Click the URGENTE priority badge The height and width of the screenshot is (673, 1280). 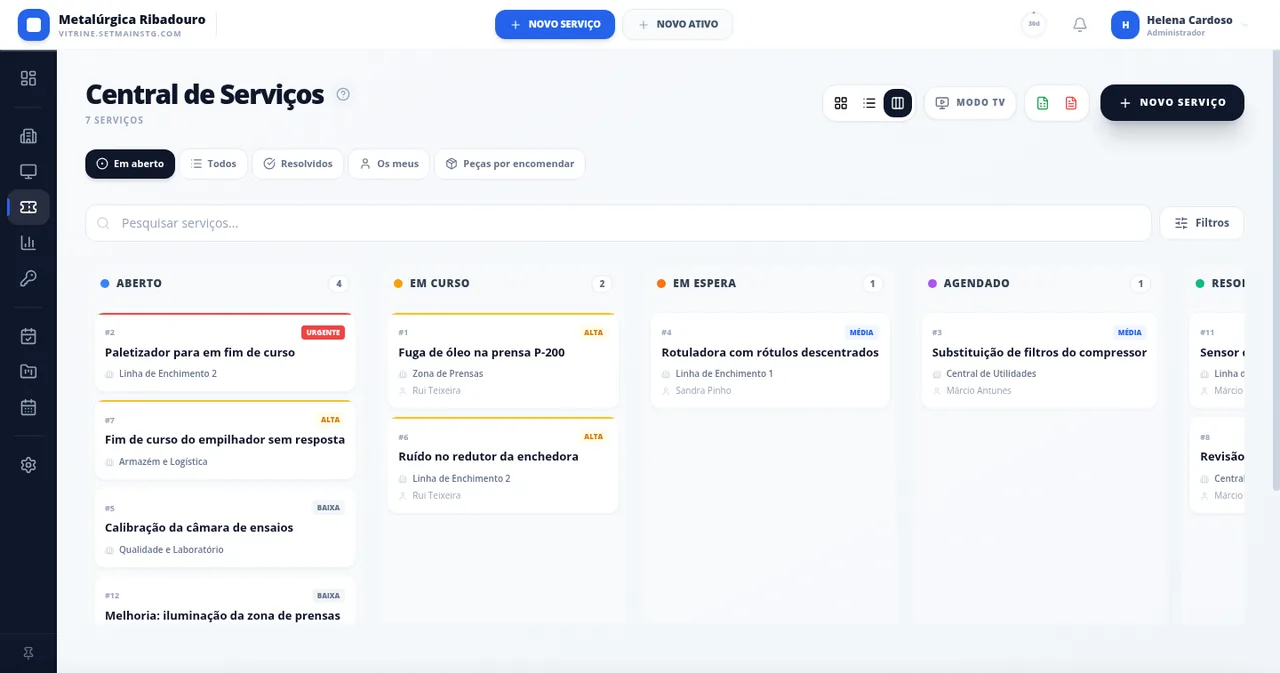[x=323, y=332]
